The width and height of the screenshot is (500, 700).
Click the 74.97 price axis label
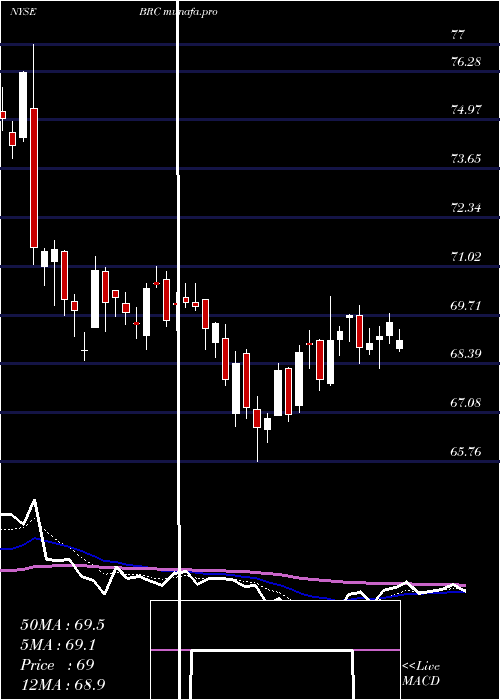point(466,110)
